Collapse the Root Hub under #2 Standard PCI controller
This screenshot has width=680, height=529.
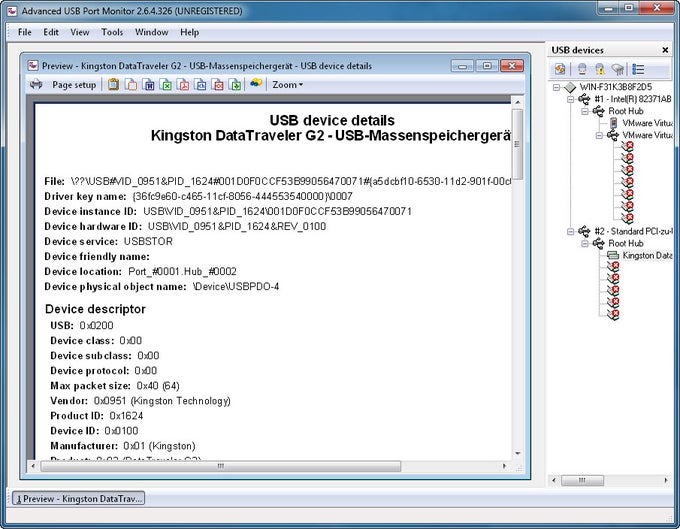pos(585,244)
